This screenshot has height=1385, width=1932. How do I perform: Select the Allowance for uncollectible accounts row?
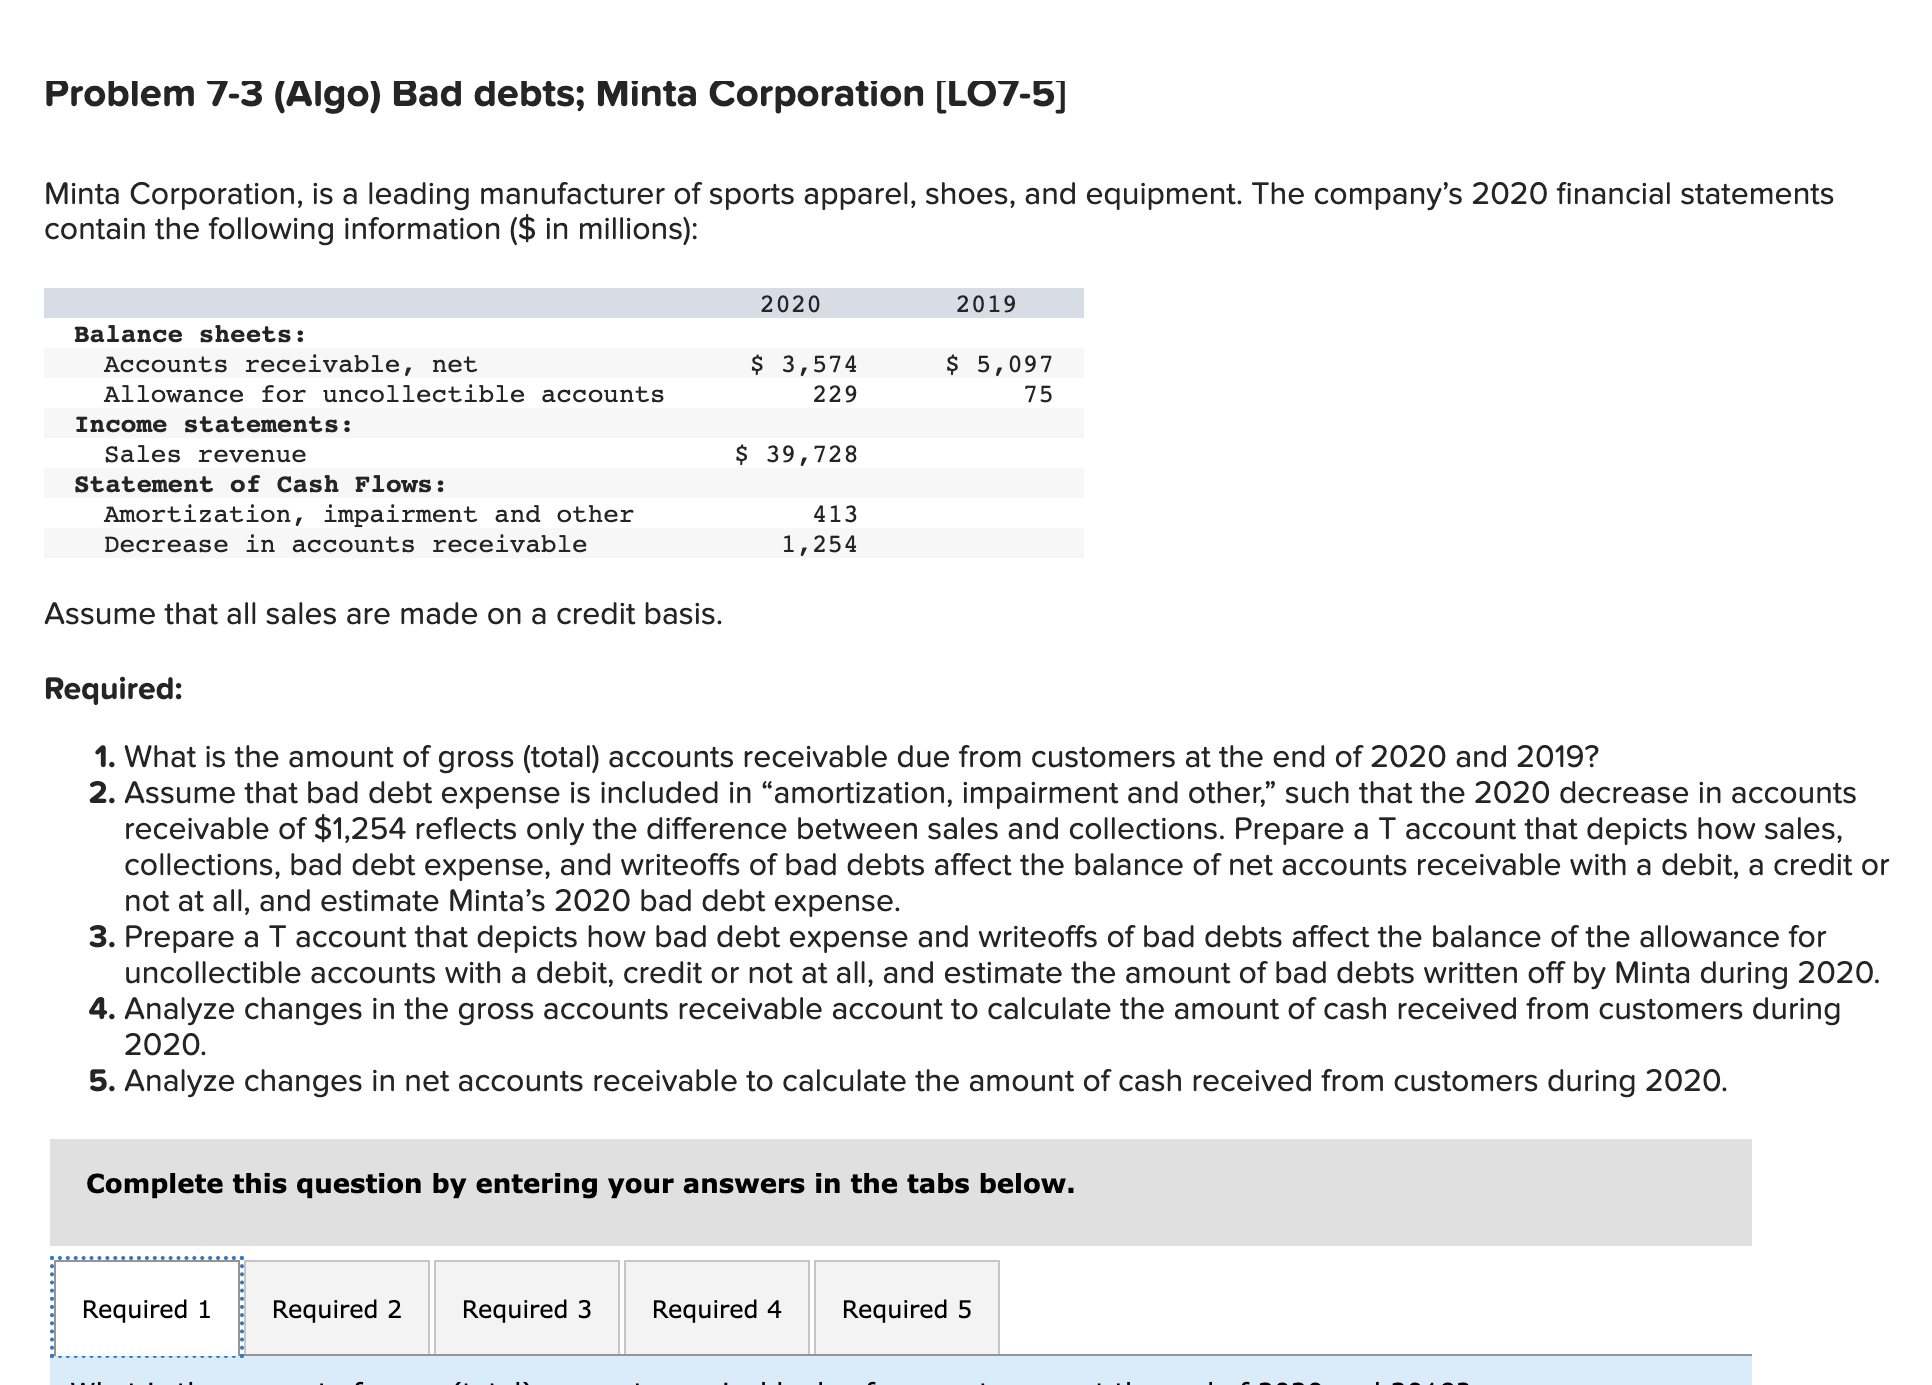382,394
